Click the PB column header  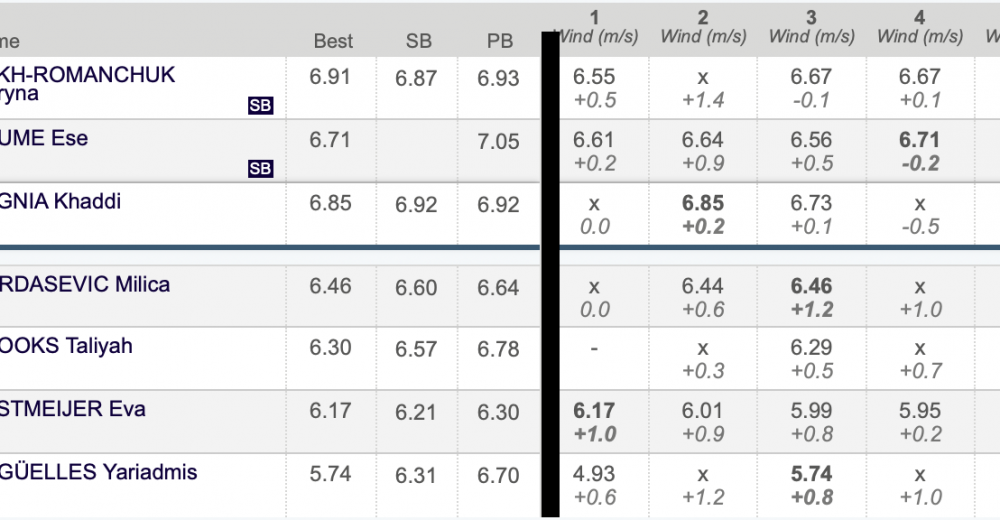pyautogui.click(x=499, y=41)
